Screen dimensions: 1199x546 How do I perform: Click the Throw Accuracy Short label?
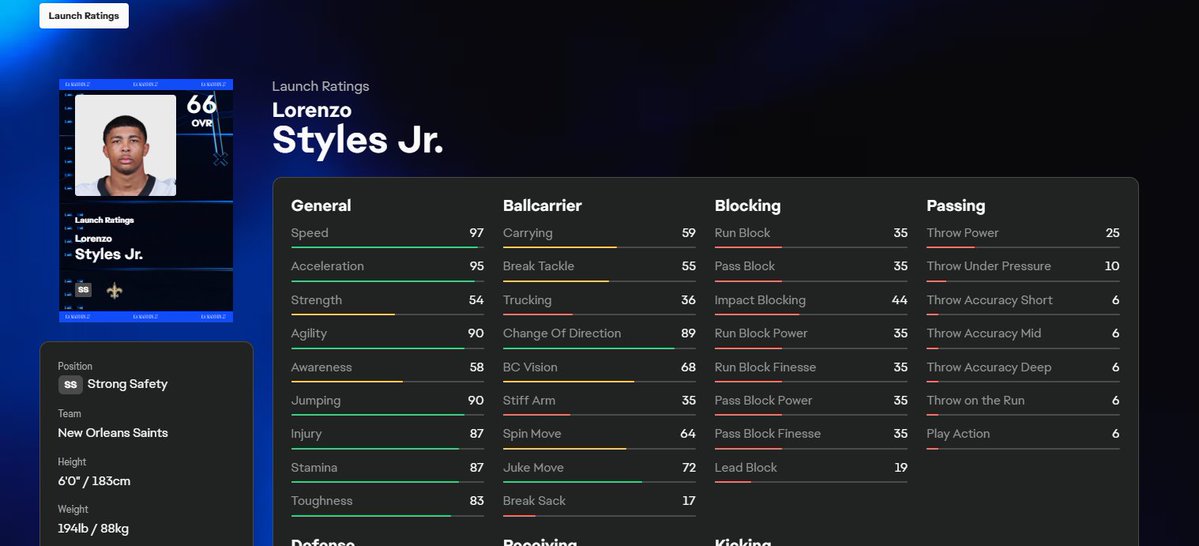[989, 300]
